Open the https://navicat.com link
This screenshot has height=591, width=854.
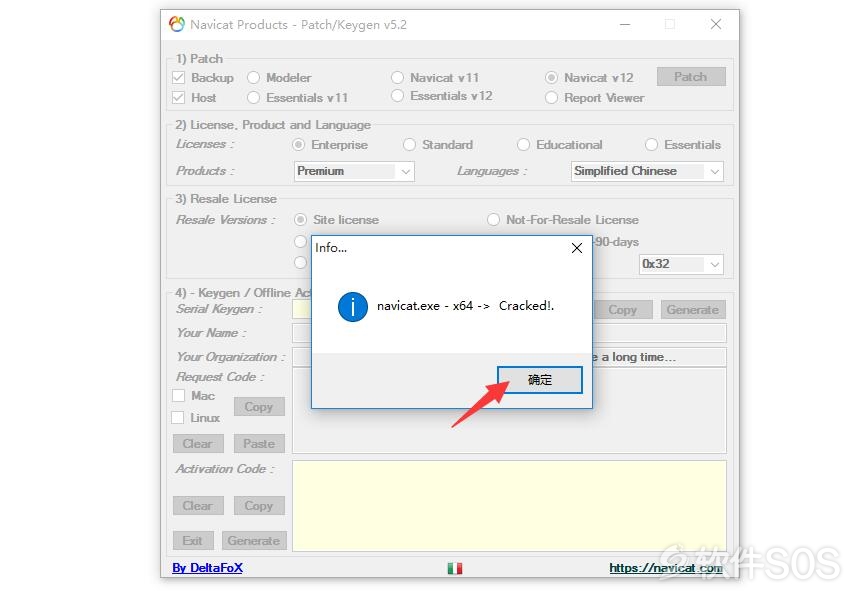666,568
